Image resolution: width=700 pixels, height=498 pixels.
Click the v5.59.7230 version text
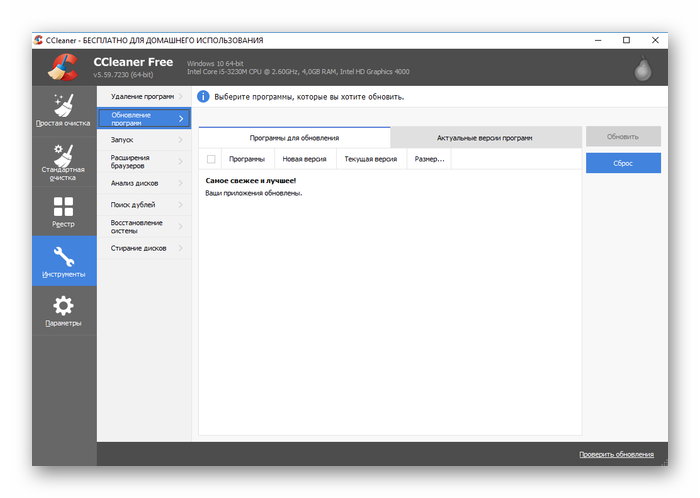click(123, 75)
